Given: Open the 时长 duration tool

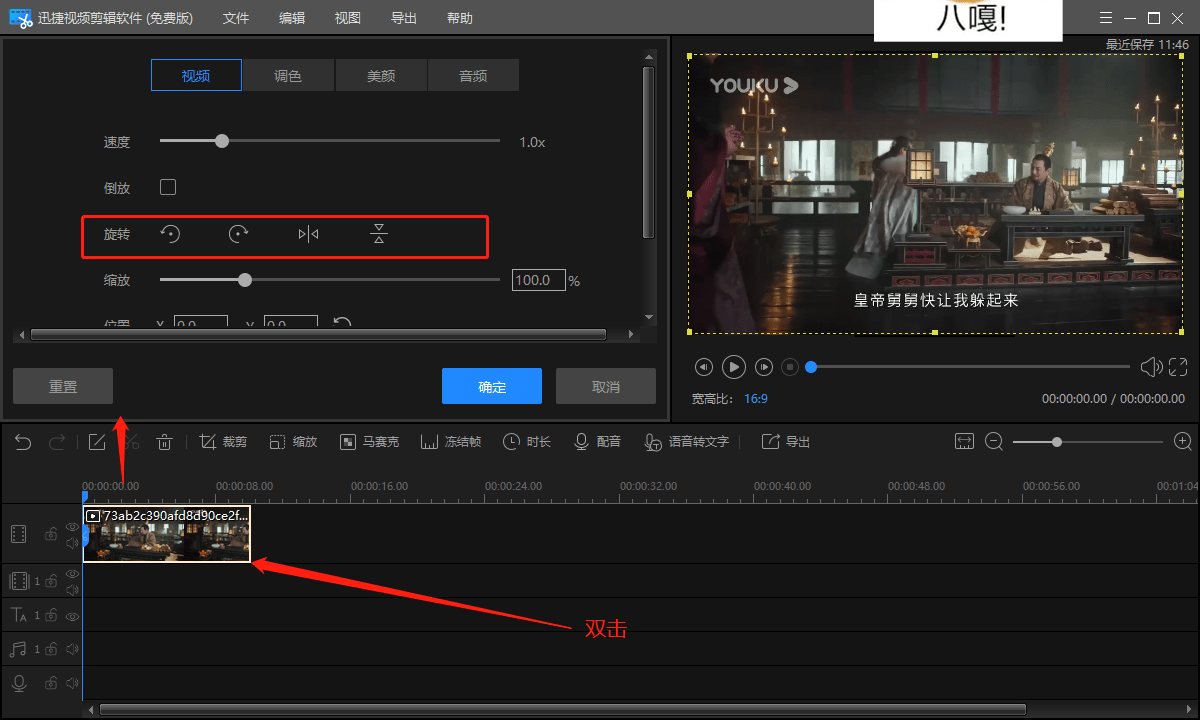Looking at the screenshot, I should pyautogui.click(x=527, y=442).
